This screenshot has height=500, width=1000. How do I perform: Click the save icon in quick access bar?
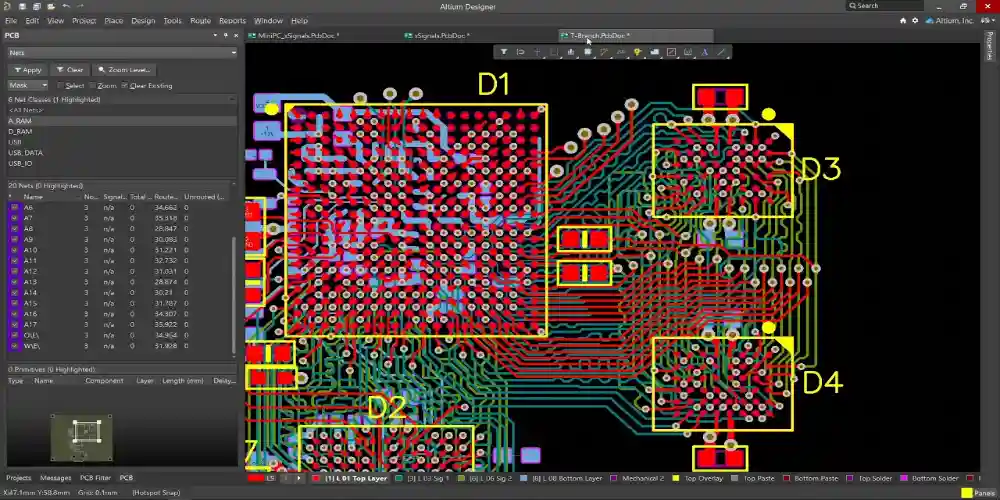[22, 6]
